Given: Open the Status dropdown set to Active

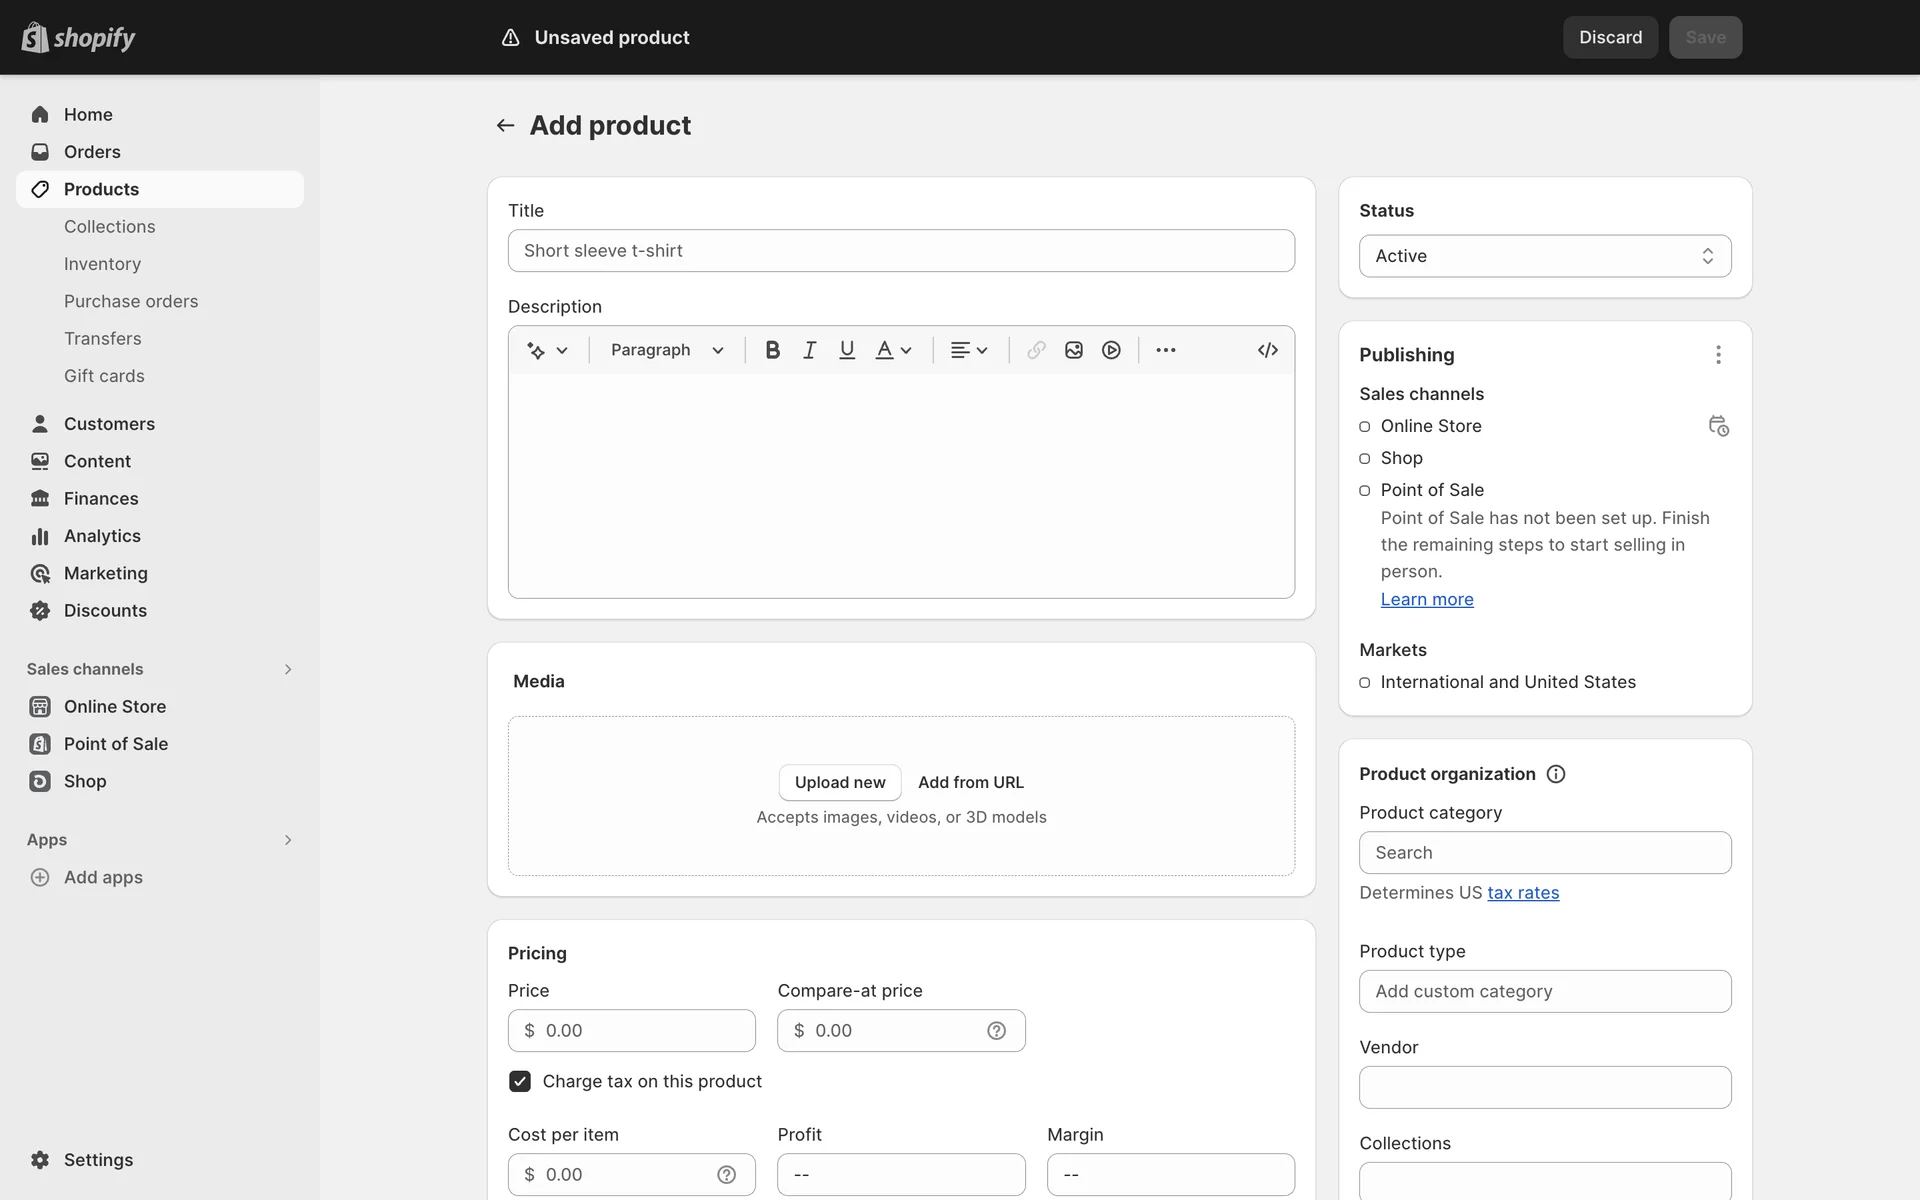Looking at the screenshot, I should tap(1544, 256).
